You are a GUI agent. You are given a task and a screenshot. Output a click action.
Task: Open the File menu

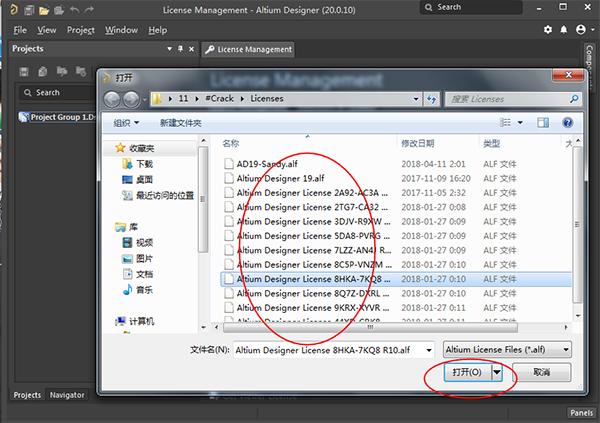20,30
